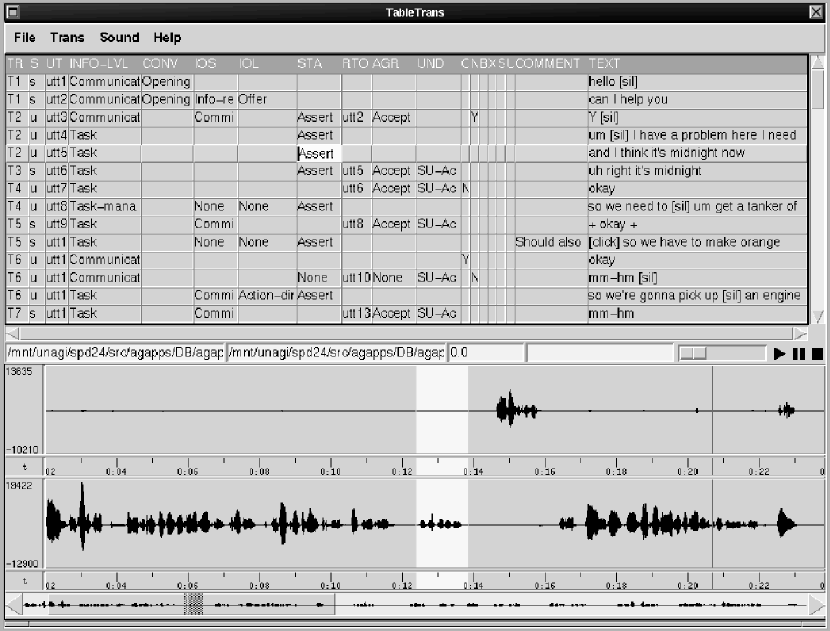Open the window menu icon in title bar
The width and height of the screenshot is (830, 631).
point(12,12)
